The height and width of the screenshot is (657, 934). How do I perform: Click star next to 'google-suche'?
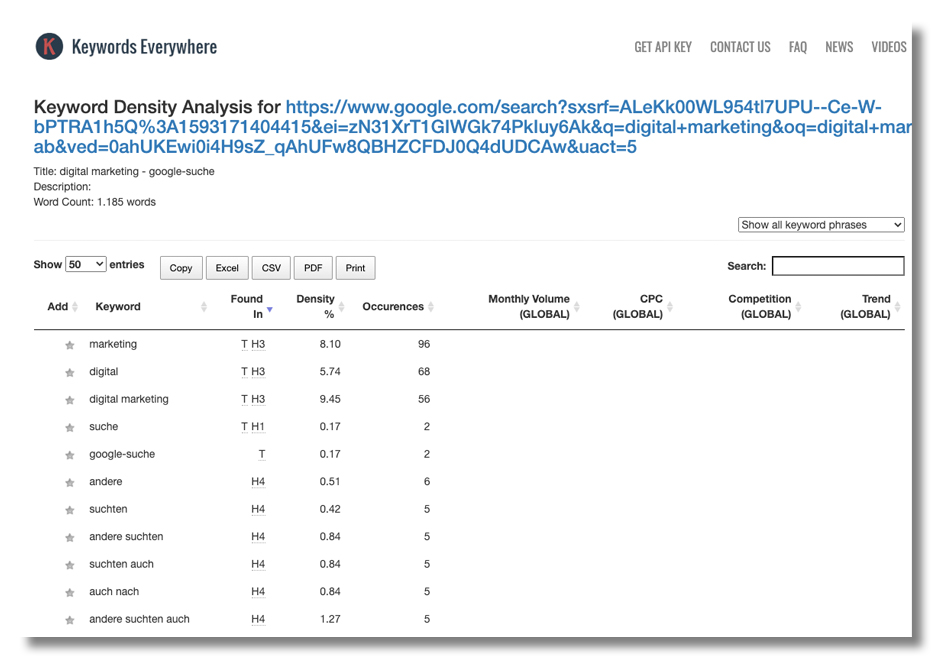point(70,456)
